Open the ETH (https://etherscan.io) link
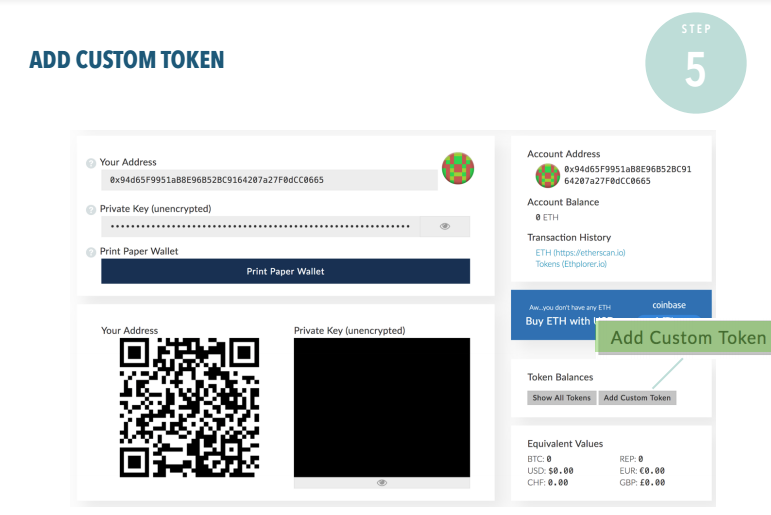 580,252
